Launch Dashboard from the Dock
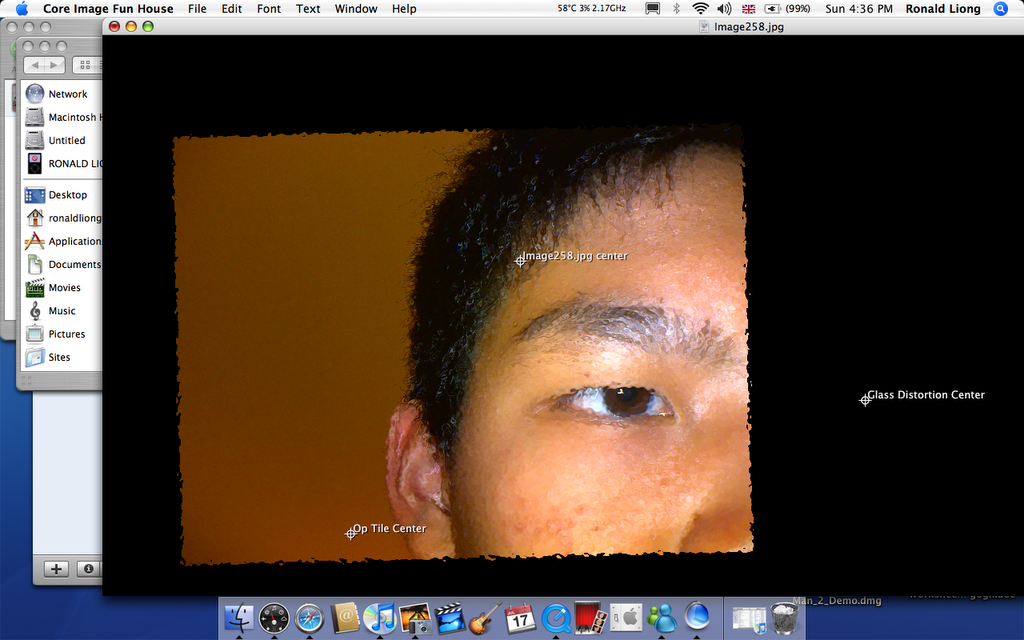Screen dimensions: 1024x640 (274, 617)
